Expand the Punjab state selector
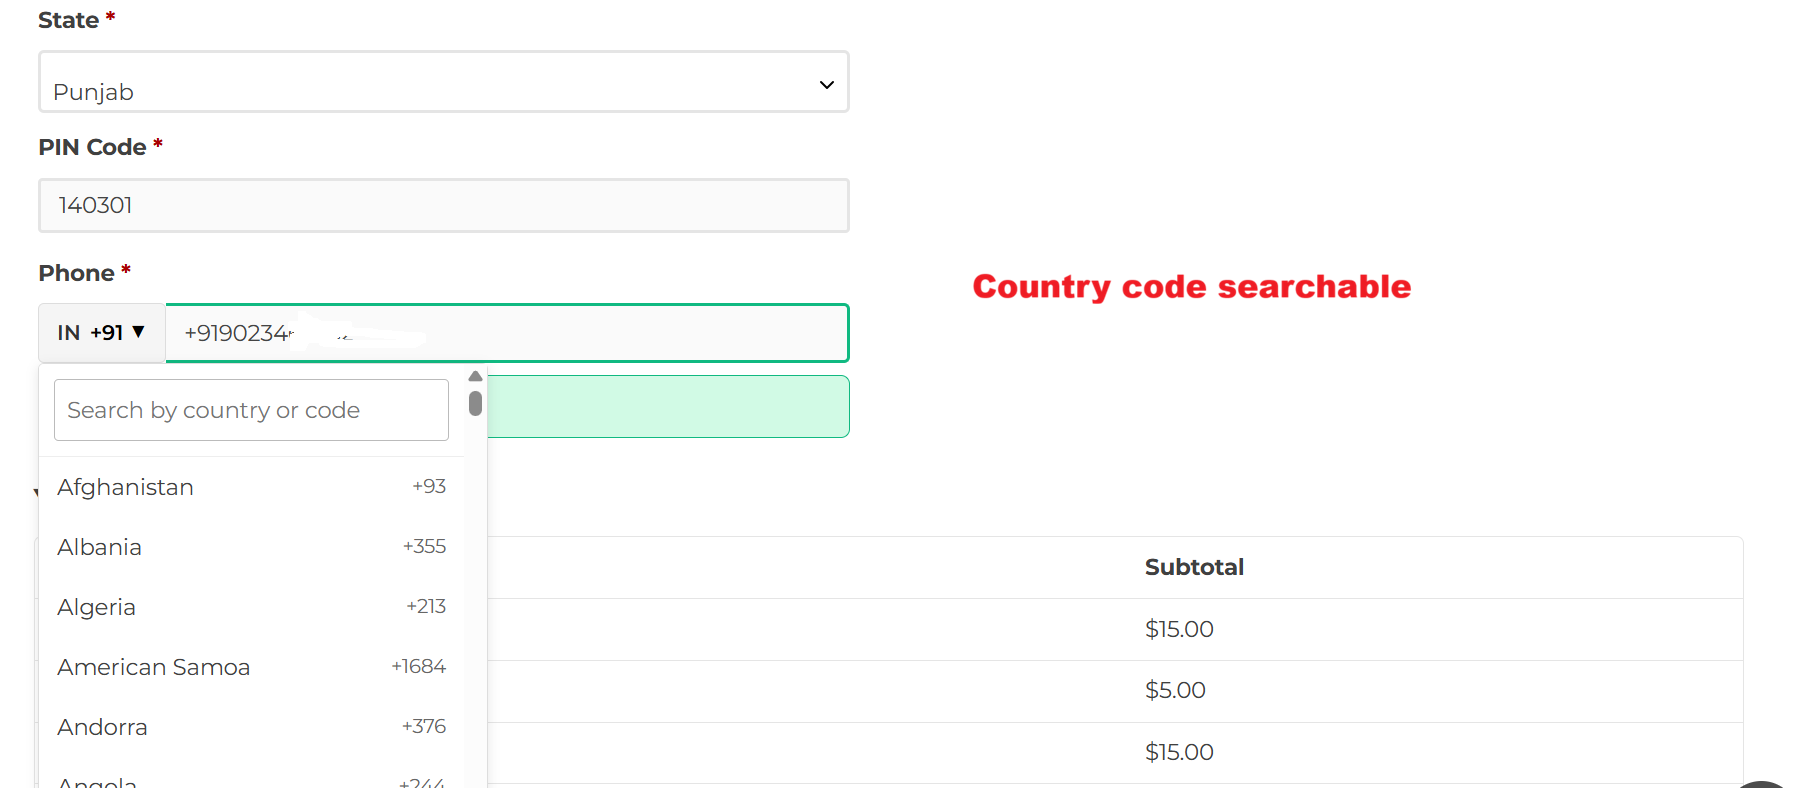Image resolution: width=1804 pixels, height=788 pixels. pos(443,82)
